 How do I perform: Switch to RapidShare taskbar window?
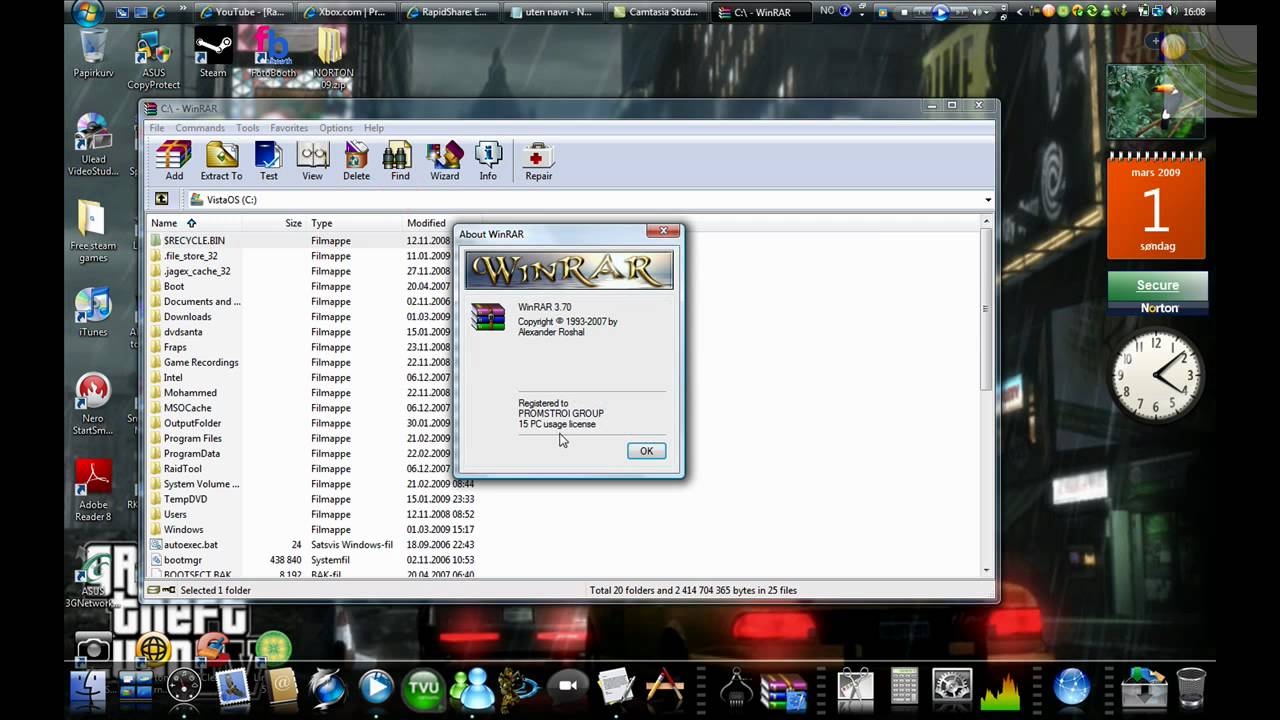(447, 12)
